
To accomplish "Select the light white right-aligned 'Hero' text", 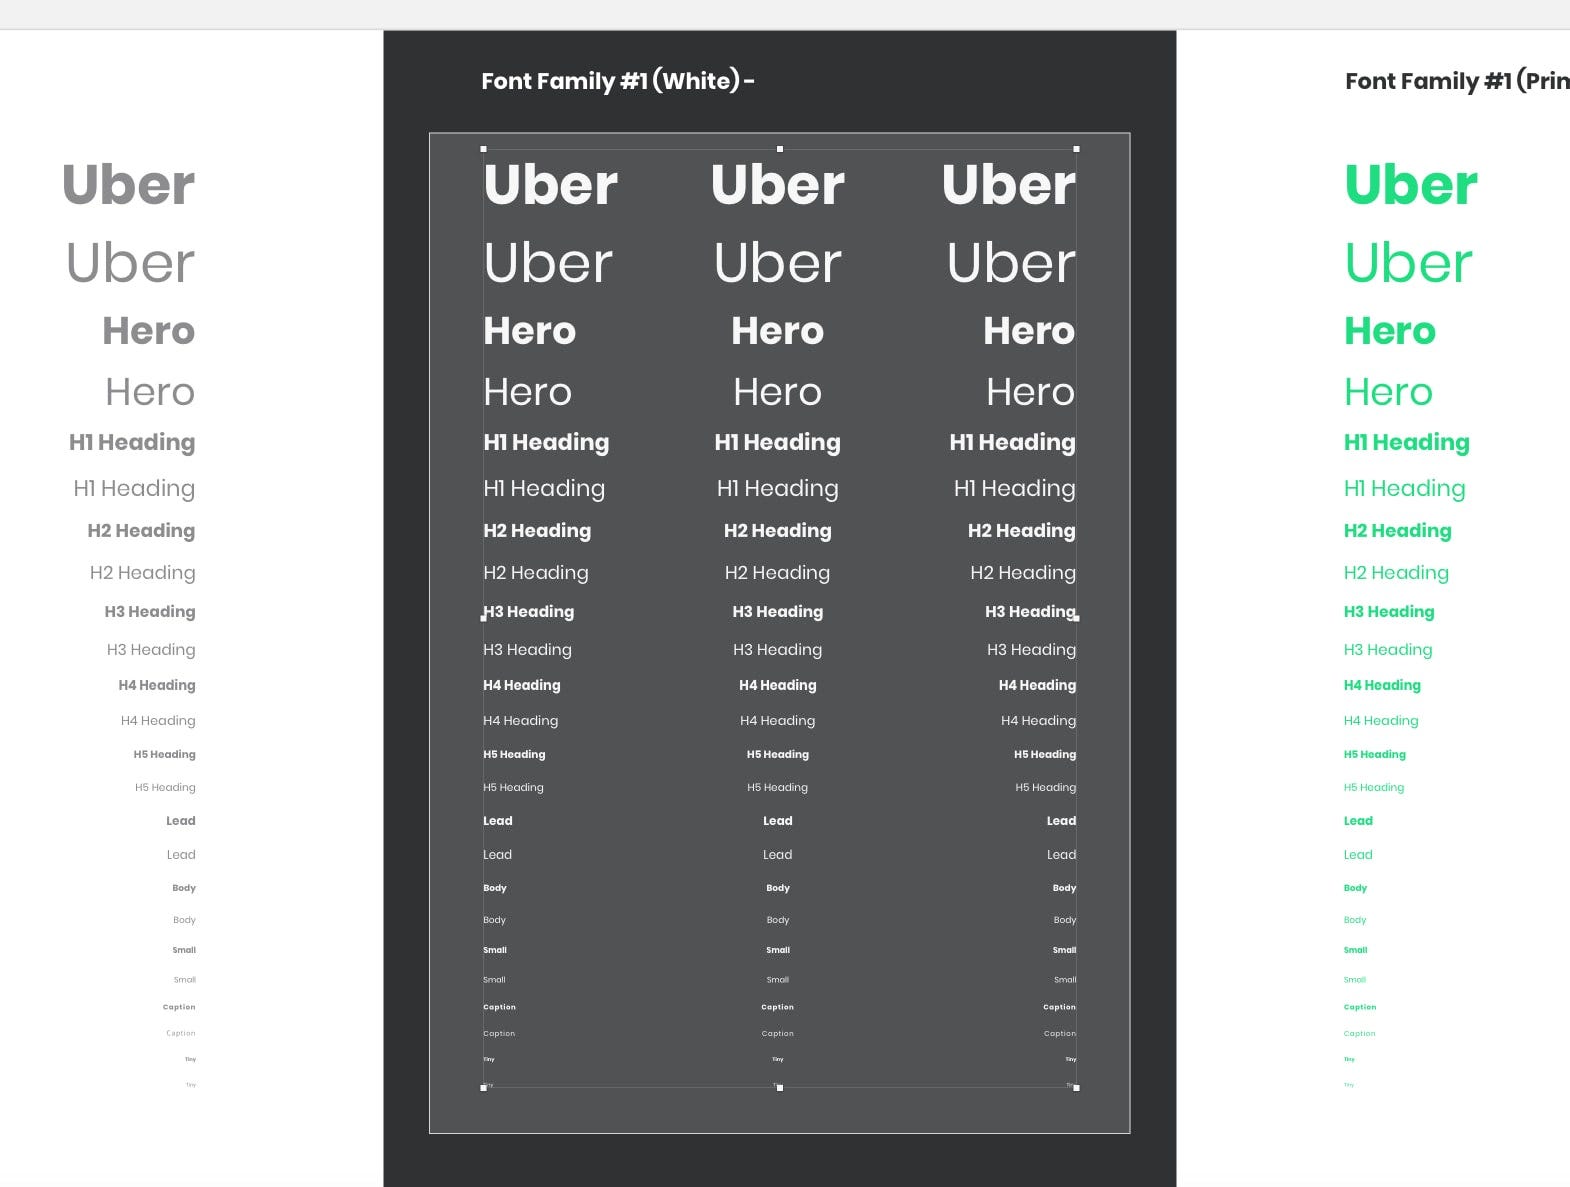I will pos(1031,392).
